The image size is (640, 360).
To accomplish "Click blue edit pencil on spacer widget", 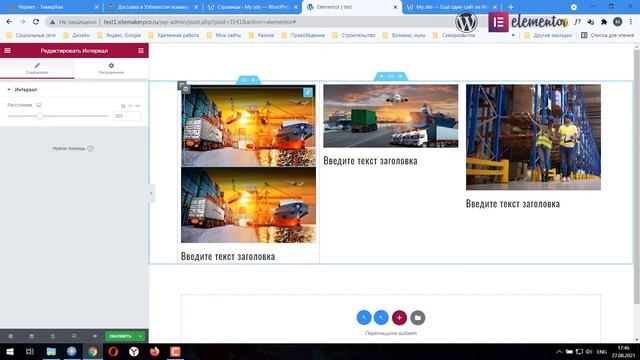I will tap(308, 92).
